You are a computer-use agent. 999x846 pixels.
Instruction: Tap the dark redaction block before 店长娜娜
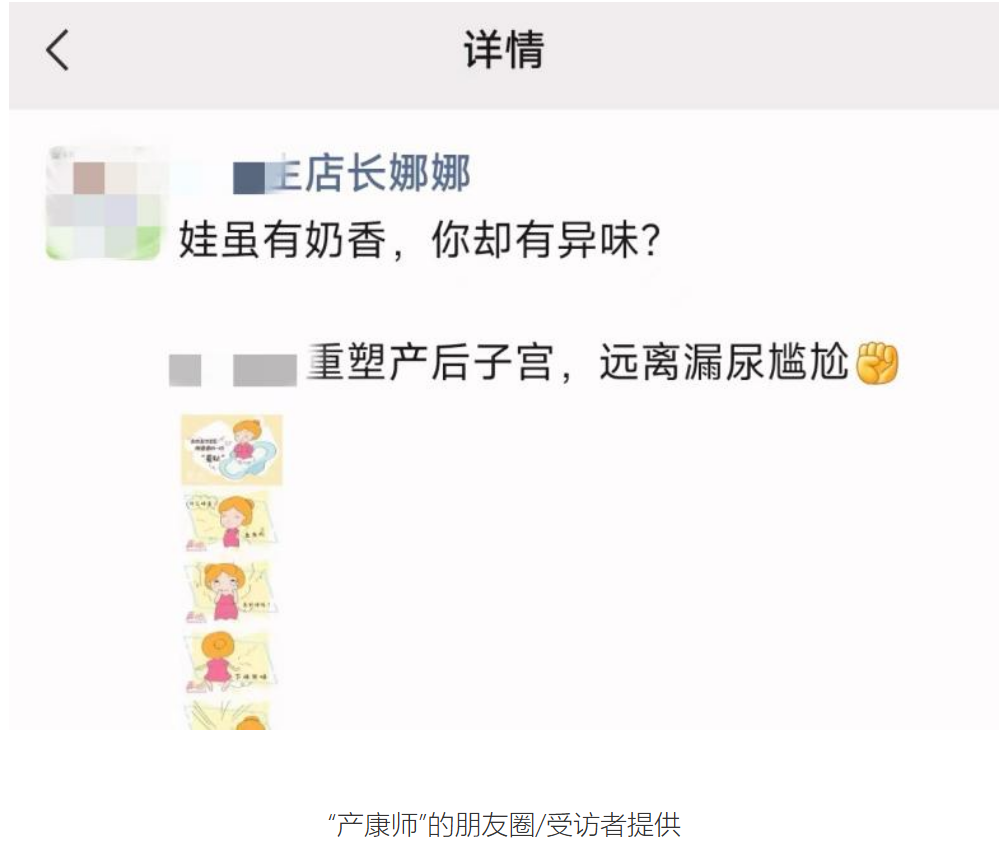[249, 178]
